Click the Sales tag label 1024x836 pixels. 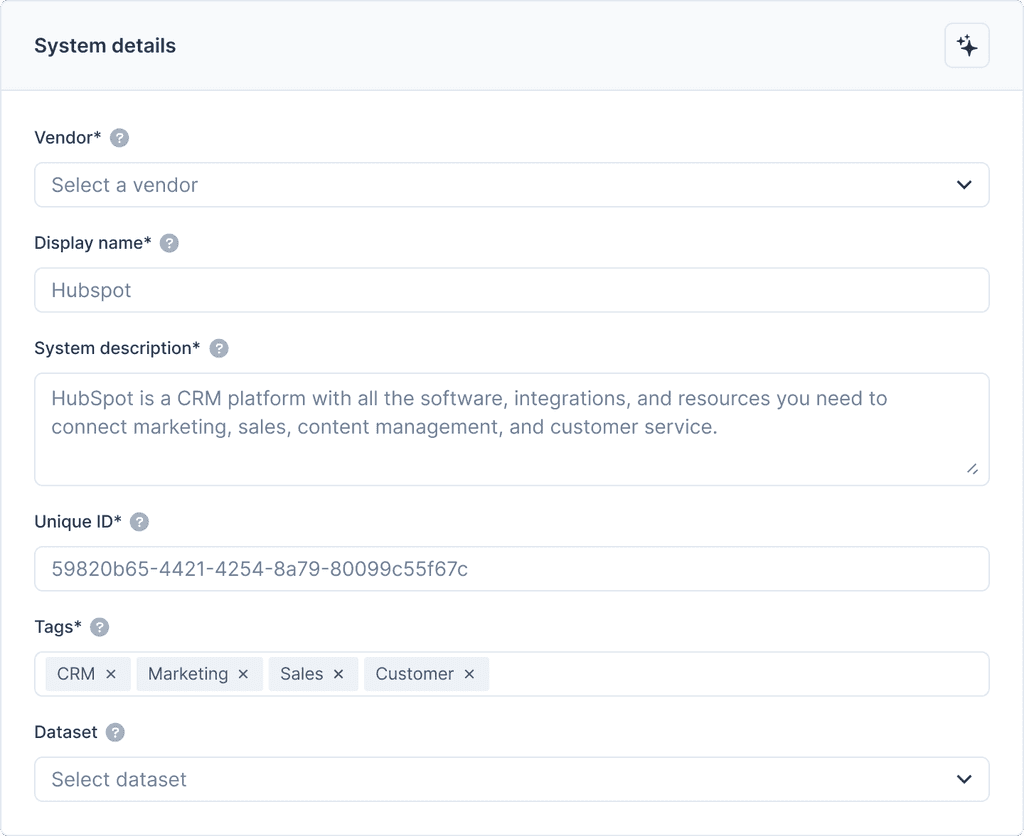[302, 674]
